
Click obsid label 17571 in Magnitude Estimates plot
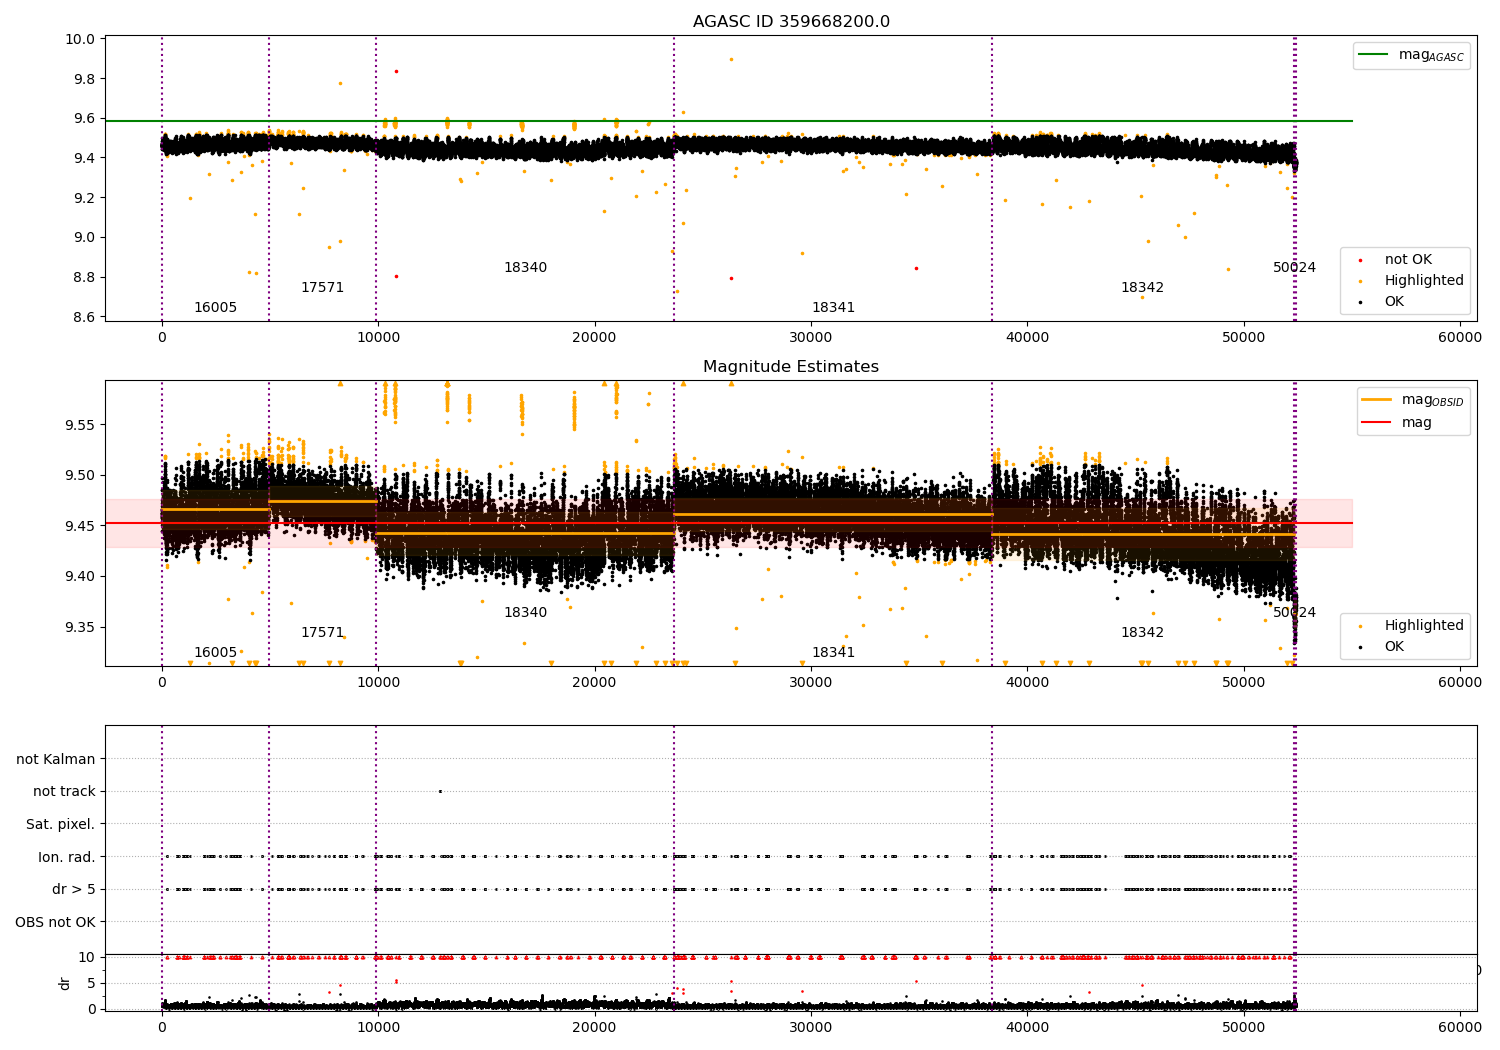322,633
